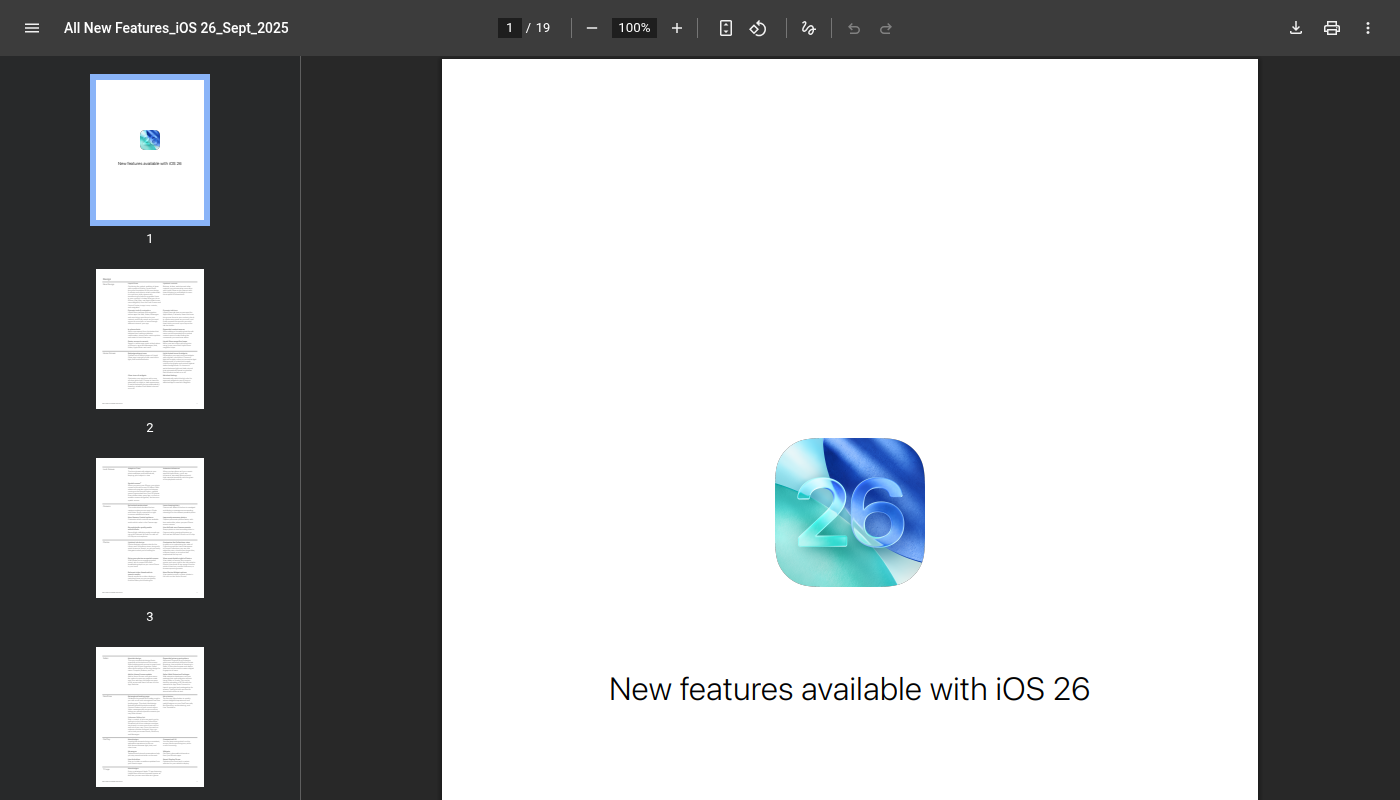Click the zoom in plus icon
The image size is (1400, 800).
[x=677, y=28]
